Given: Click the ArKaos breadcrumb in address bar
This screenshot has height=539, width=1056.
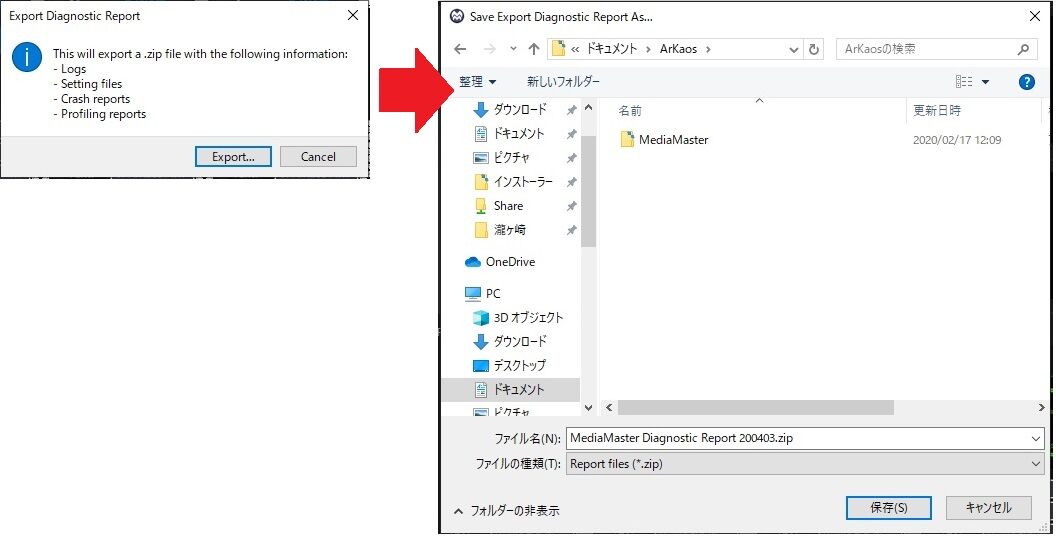Looking at the screenshot, I should pos(678,49).
